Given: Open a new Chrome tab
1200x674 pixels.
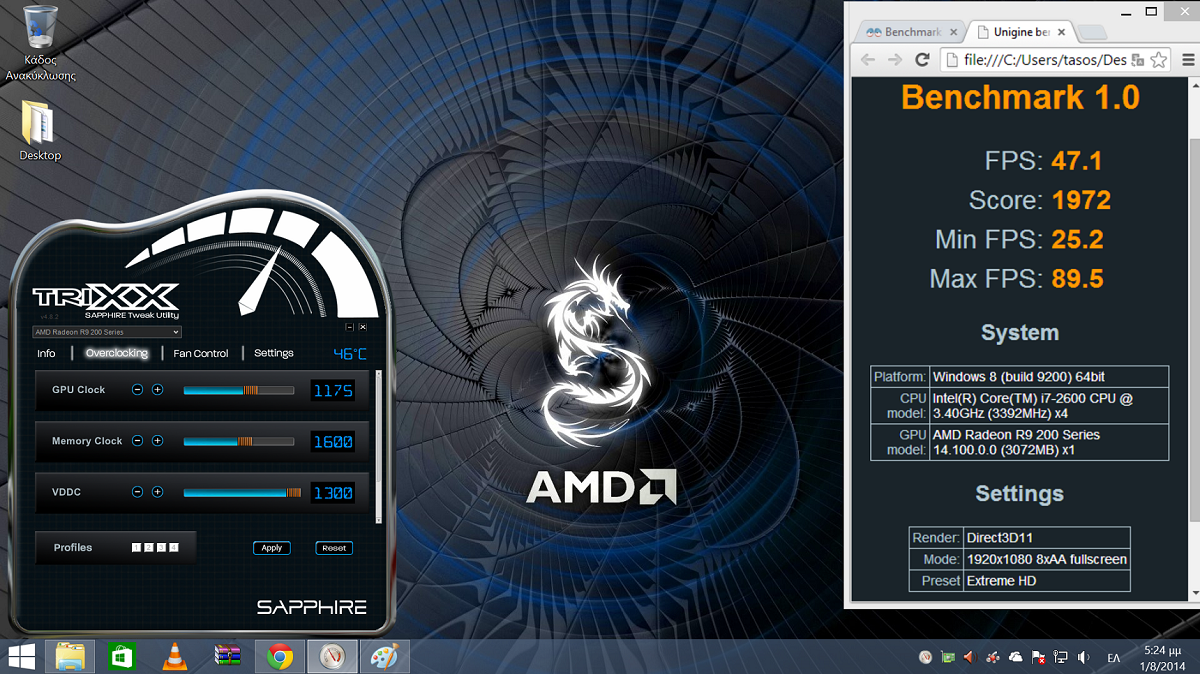Looking at the screenshot, I should coord(1092,32).
